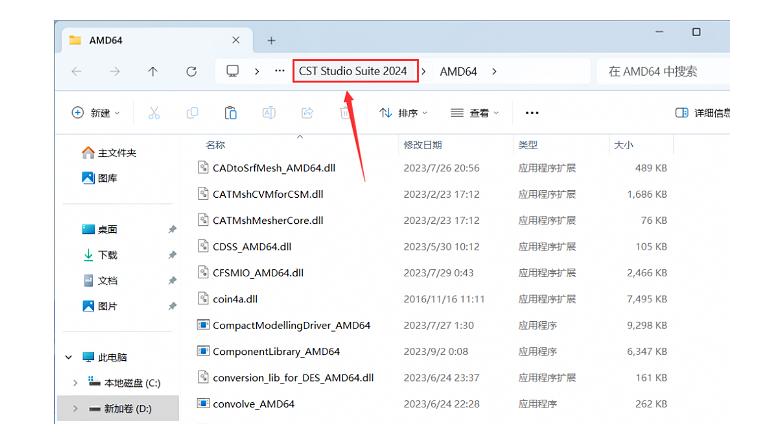Select 新加卷 (D:) drive
Image resolution: width=783 pixels, height=445 pixels.
[120, 409]
